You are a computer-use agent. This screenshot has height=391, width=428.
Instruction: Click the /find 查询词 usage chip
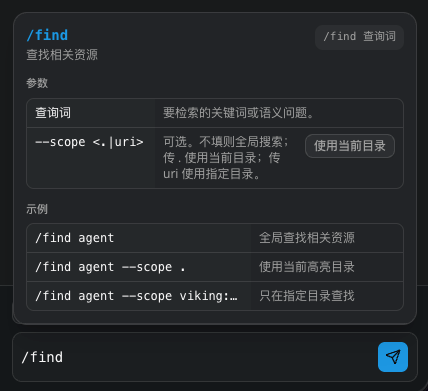point(359,36)
